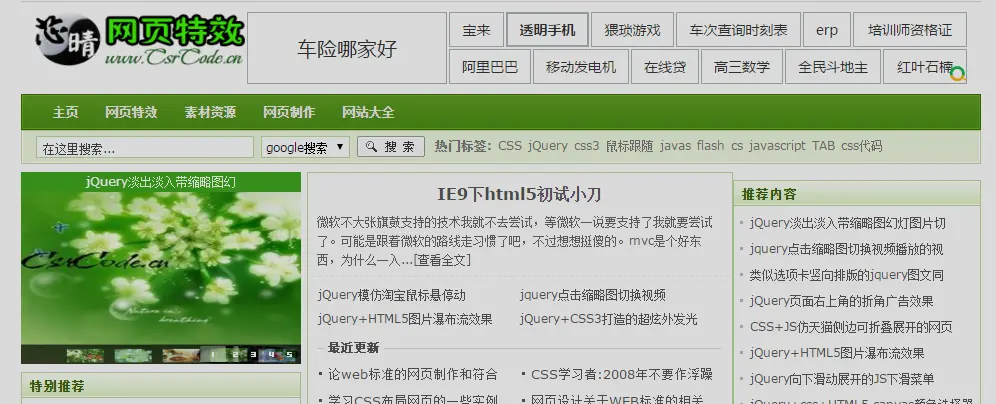Open jQuery淡出淡入带缩略图幻灯图片切 sidebar link
Image resolution: width=996 pixels, height=404 pixels.
847,224
